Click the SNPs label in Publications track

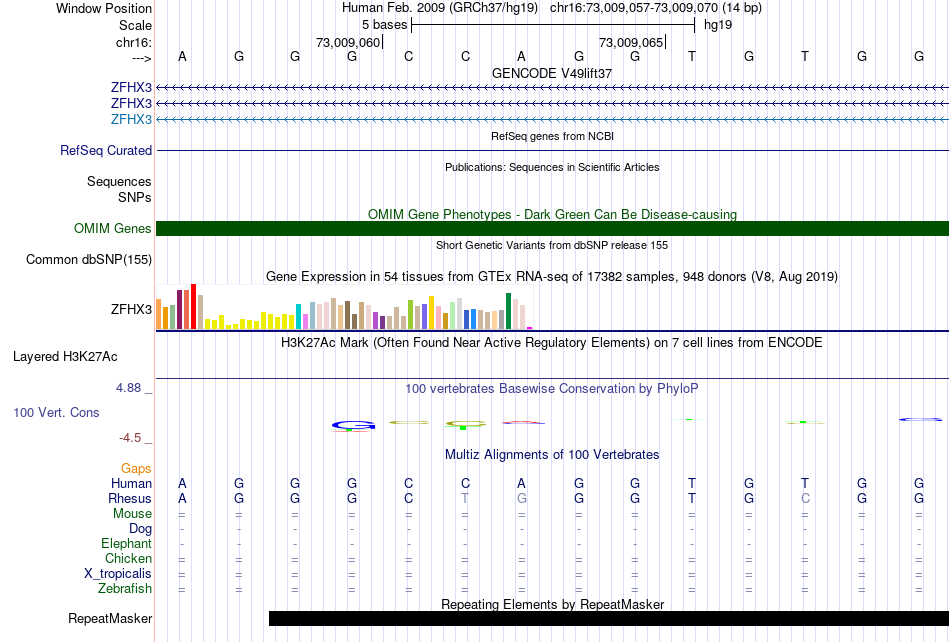[135, 197]
